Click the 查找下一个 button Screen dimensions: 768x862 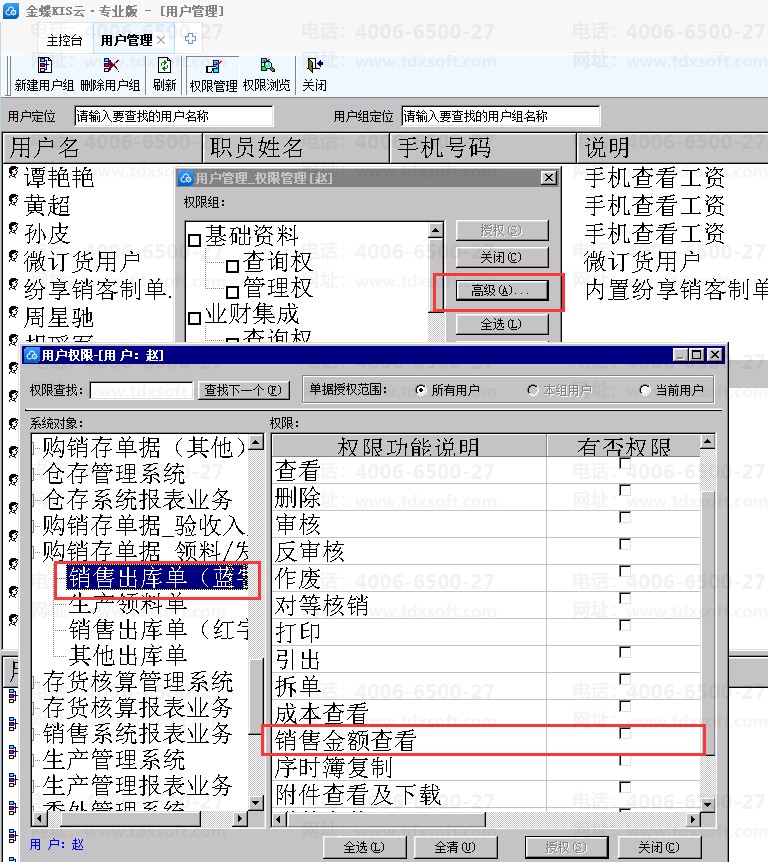(x=242, y=390)
